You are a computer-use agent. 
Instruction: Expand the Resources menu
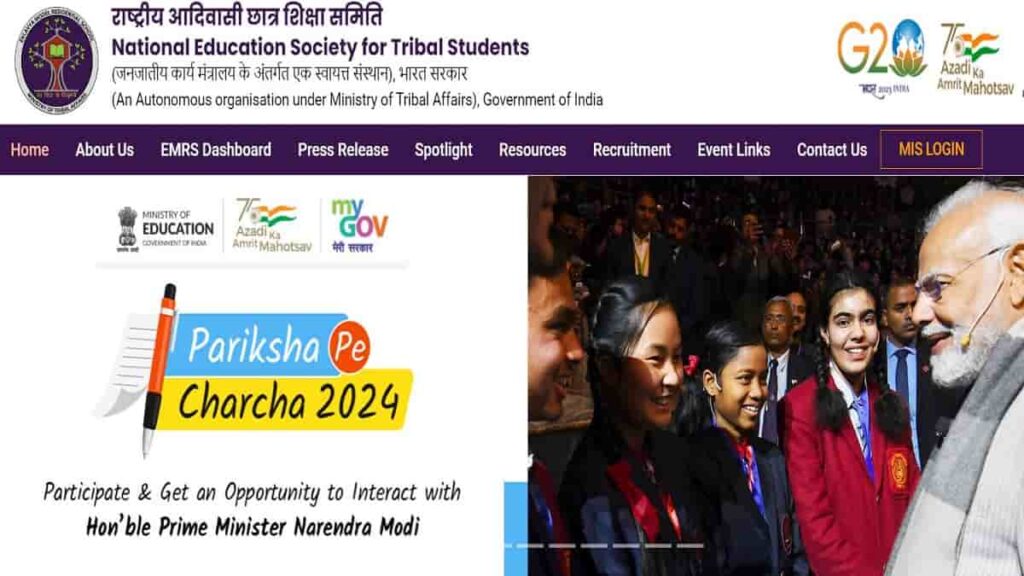(x=532, y=150)
